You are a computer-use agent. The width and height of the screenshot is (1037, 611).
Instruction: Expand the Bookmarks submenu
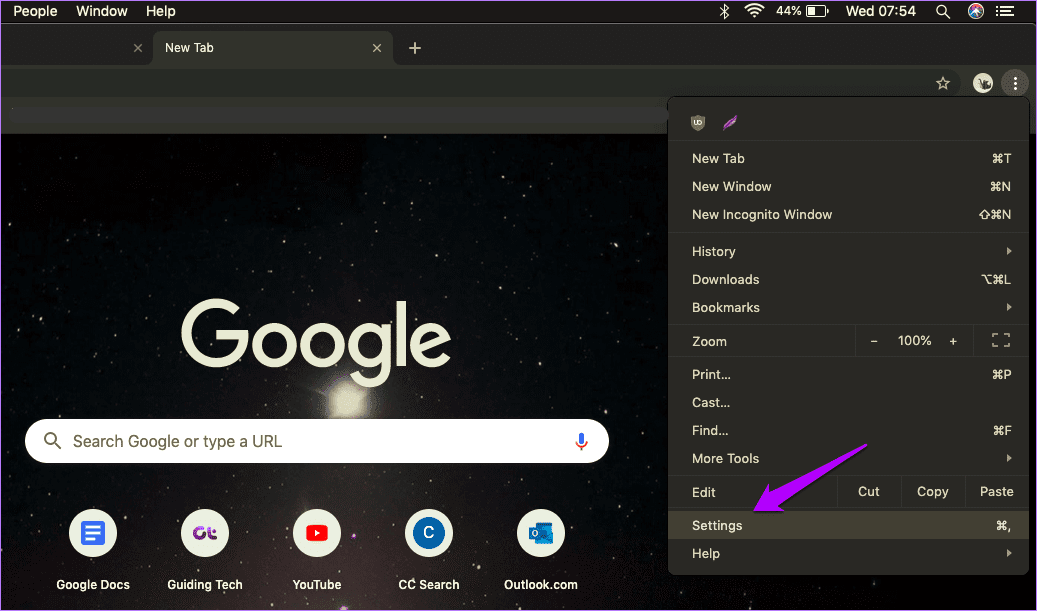(x=849, y=307)
